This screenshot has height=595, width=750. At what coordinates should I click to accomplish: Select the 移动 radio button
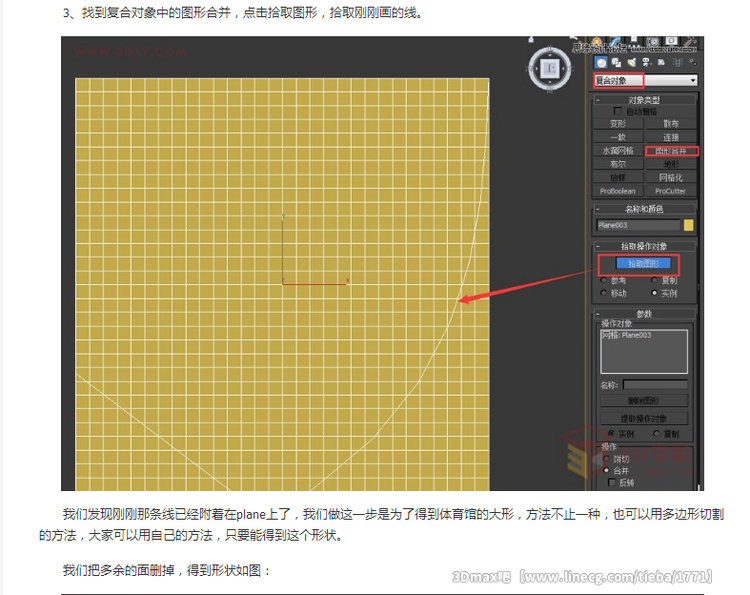(604, 293)
